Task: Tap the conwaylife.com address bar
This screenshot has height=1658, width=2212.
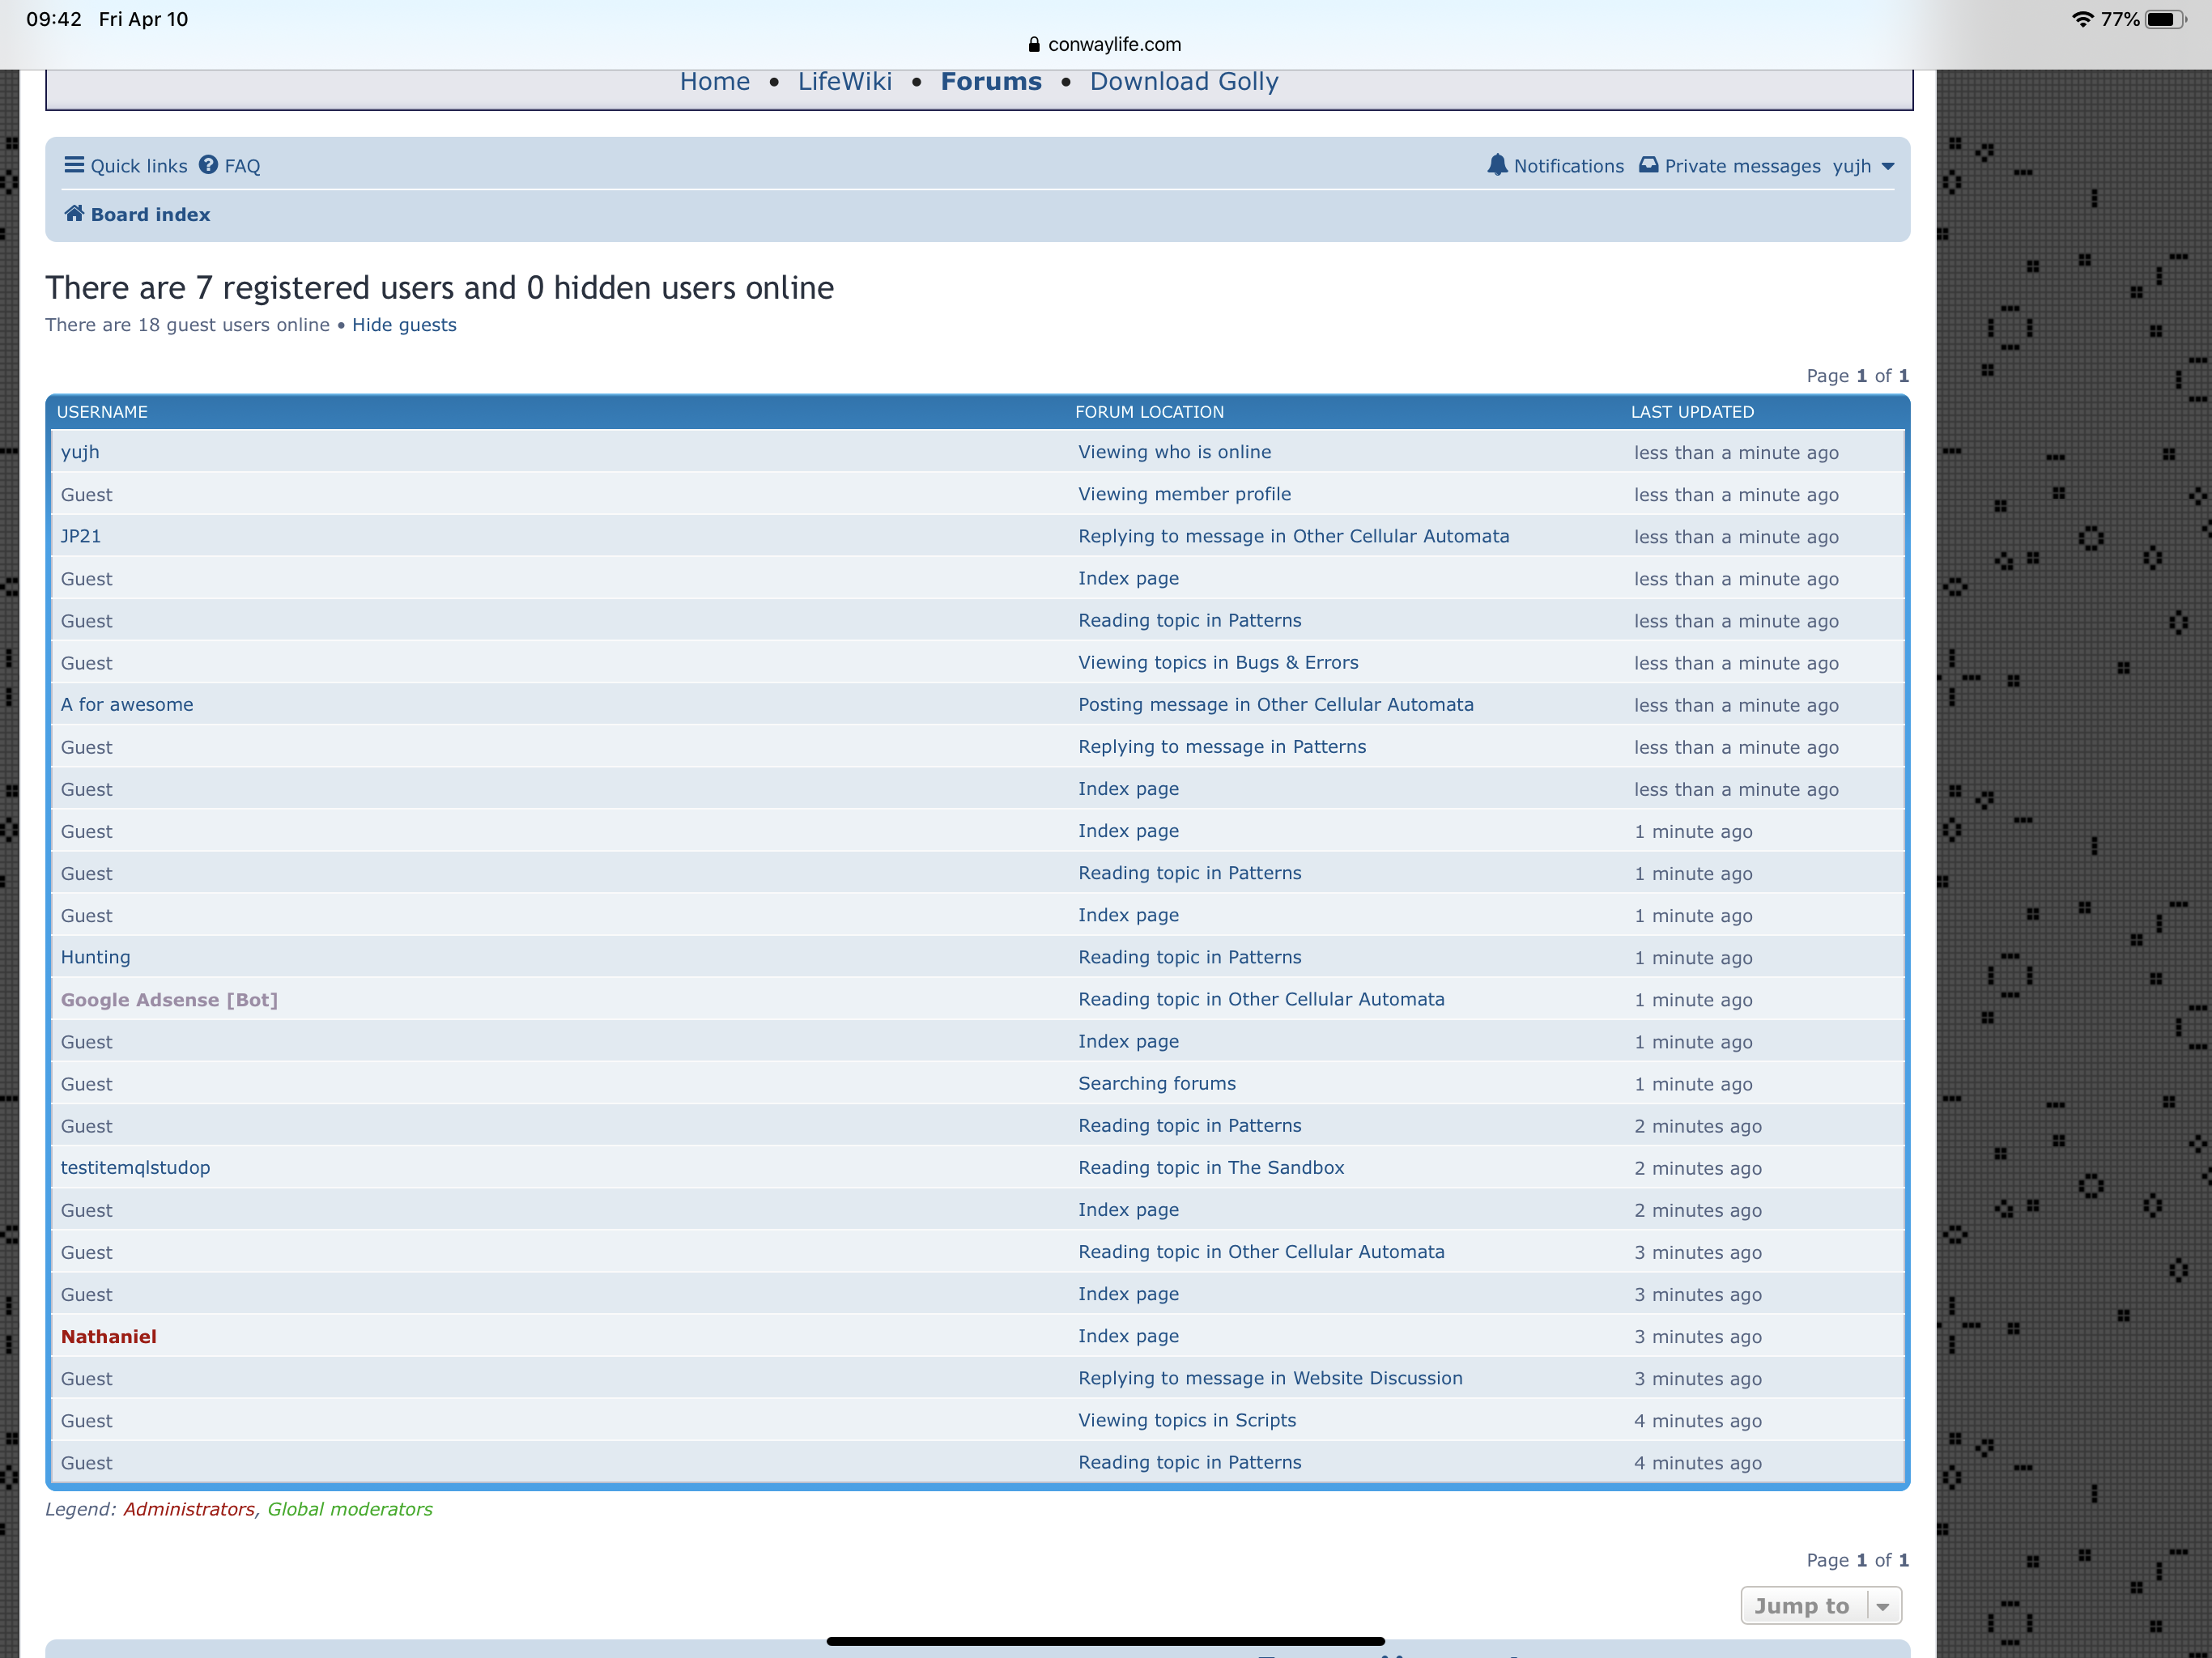Action: point(1105,44)
